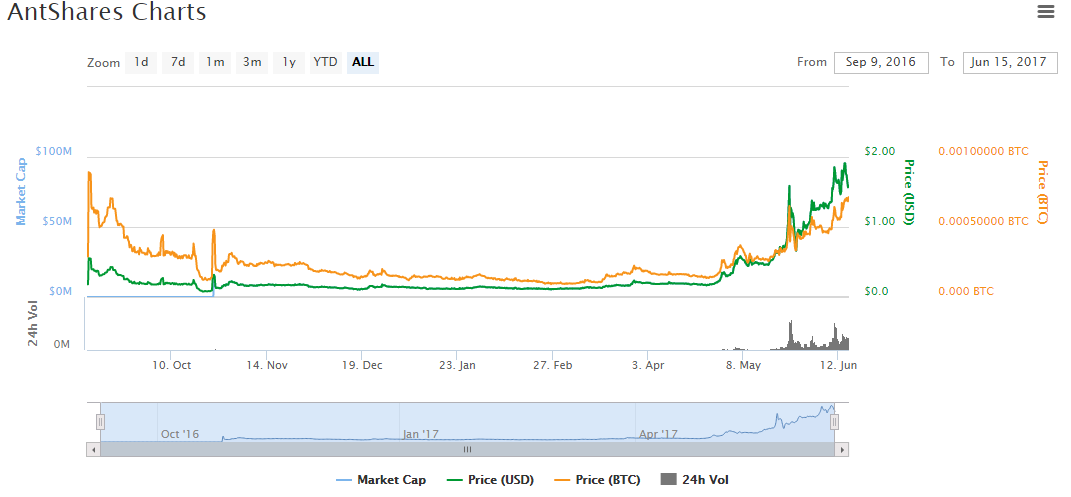Grab the left navigator range handle
Screen dimensions: 1071x497
pyautogui.click(x=100, y=423)
